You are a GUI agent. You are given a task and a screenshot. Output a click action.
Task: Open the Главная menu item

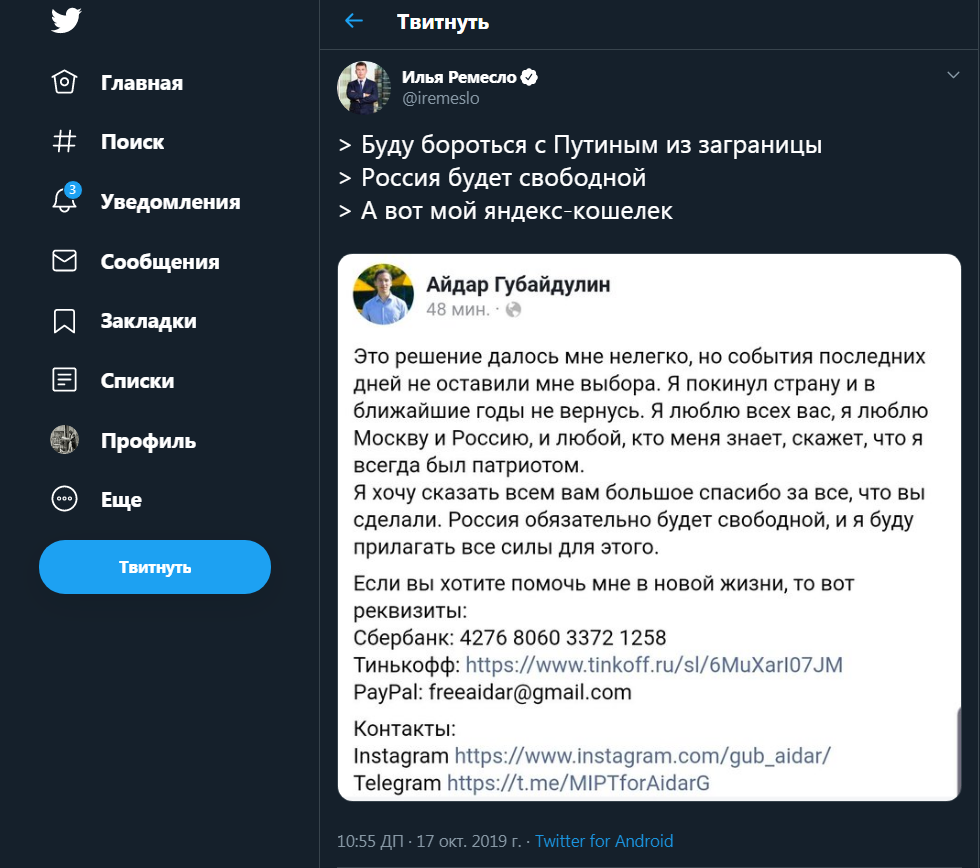pos(141,83)
